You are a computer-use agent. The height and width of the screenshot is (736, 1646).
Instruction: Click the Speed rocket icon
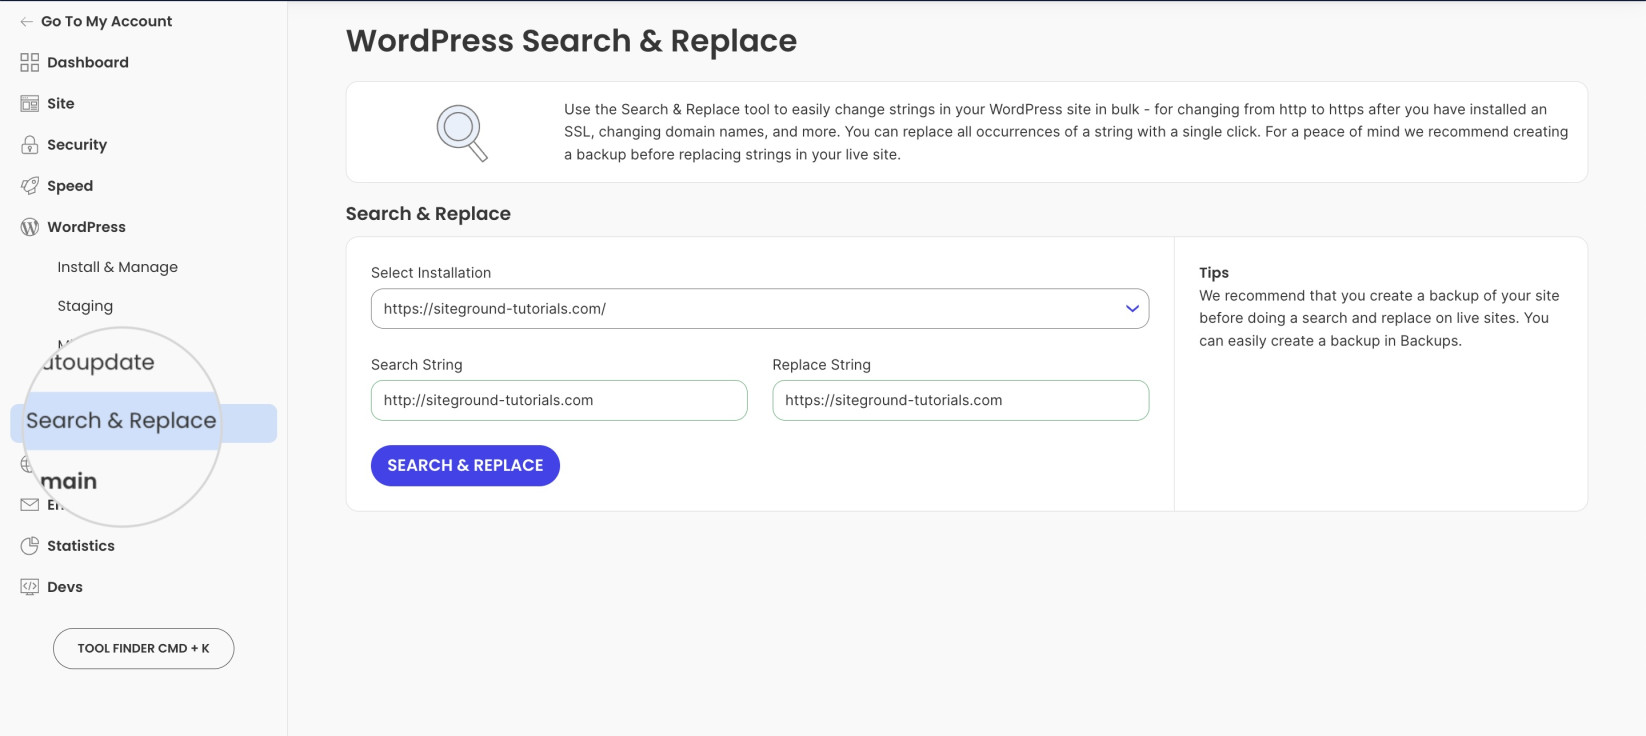(29, 185)
